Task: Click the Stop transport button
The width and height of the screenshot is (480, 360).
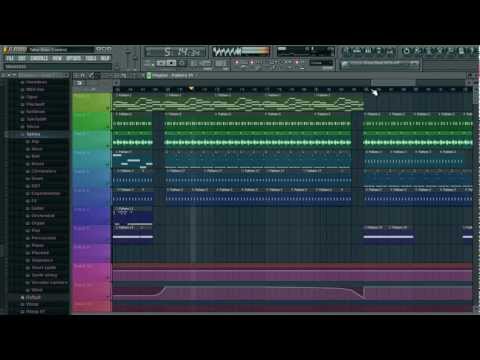Action: [x=171, y=63]
